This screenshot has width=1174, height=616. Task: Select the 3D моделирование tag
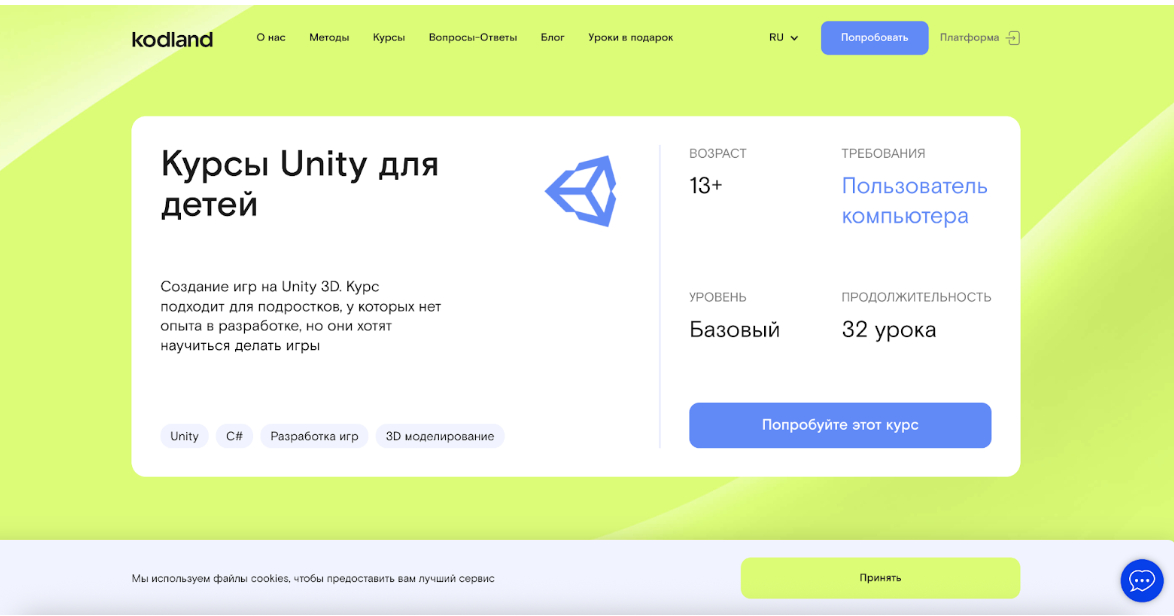pyautogui.click(x=440, y=436)
